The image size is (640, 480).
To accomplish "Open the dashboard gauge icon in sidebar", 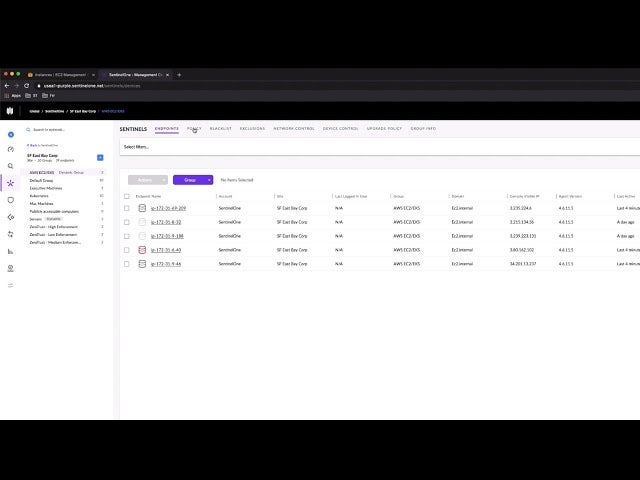I will click(x=10, y=149).
